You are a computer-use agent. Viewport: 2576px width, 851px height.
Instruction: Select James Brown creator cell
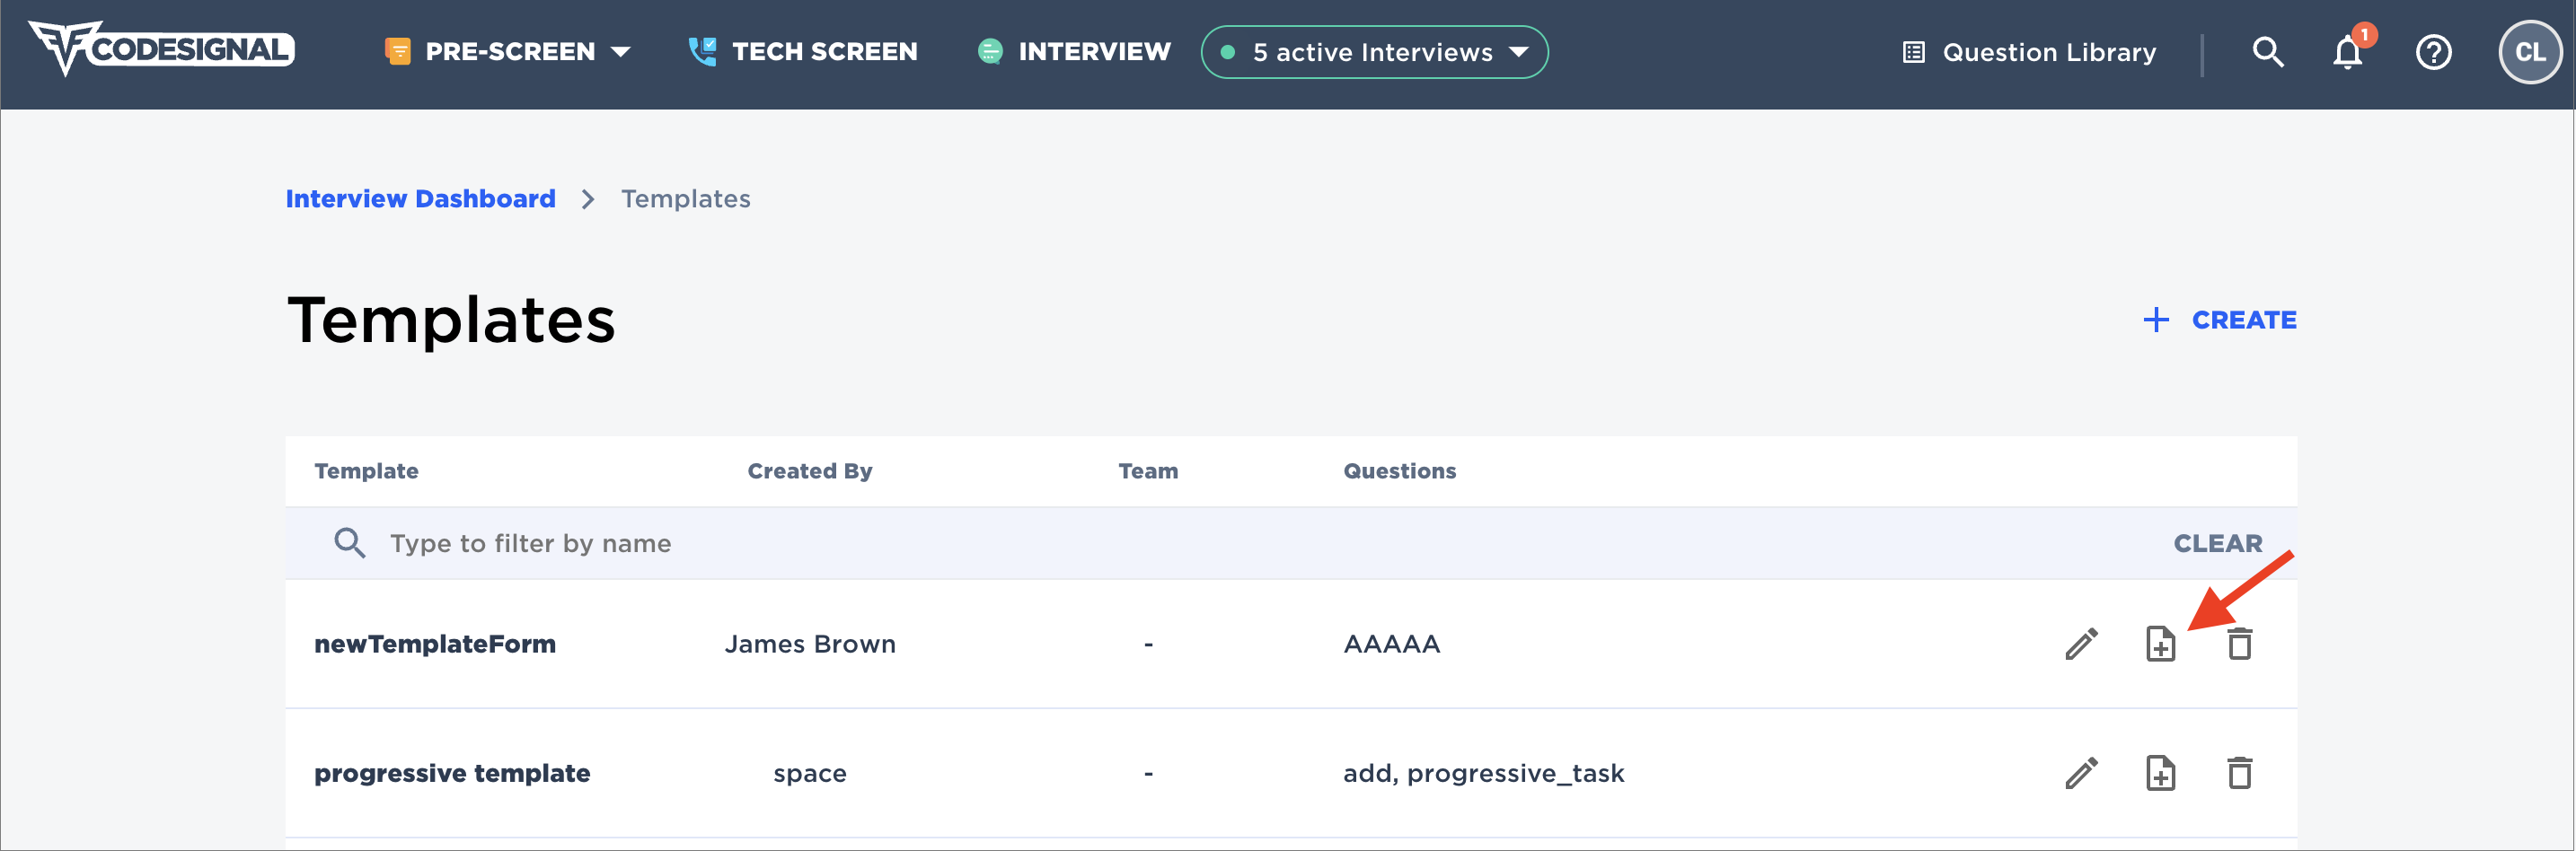click(810, 644)
